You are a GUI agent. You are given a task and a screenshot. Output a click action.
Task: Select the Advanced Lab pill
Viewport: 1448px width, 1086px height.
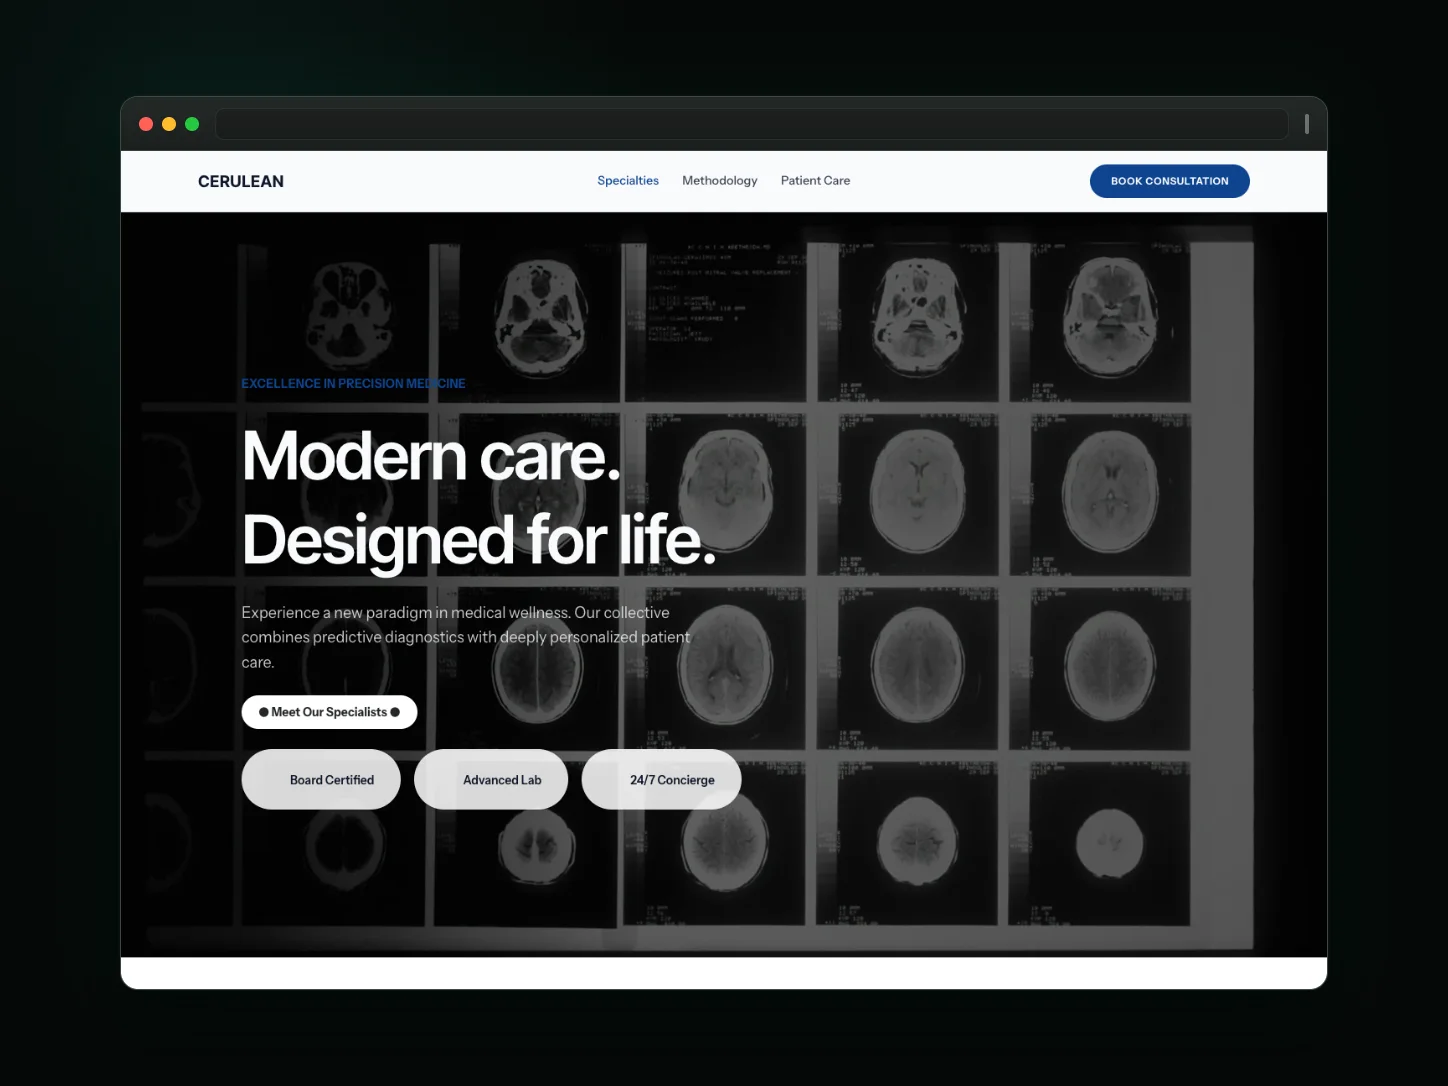pyautogui.click(x=491, y=779)
